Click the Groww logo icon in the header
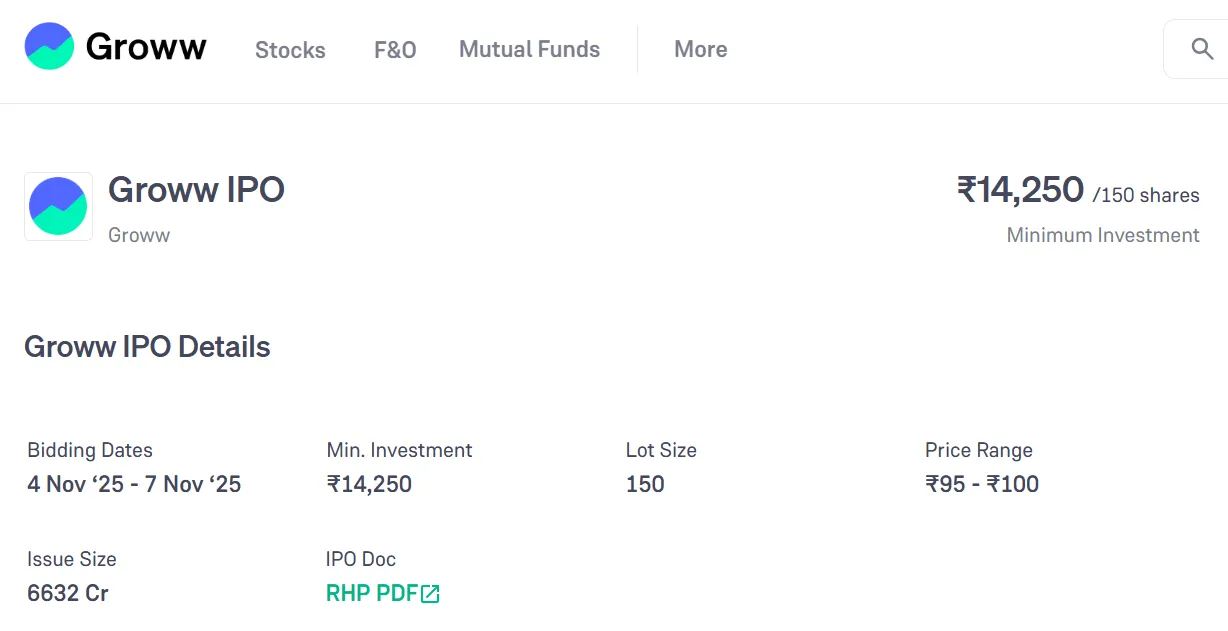The image size is (1228, 631). 47,45
